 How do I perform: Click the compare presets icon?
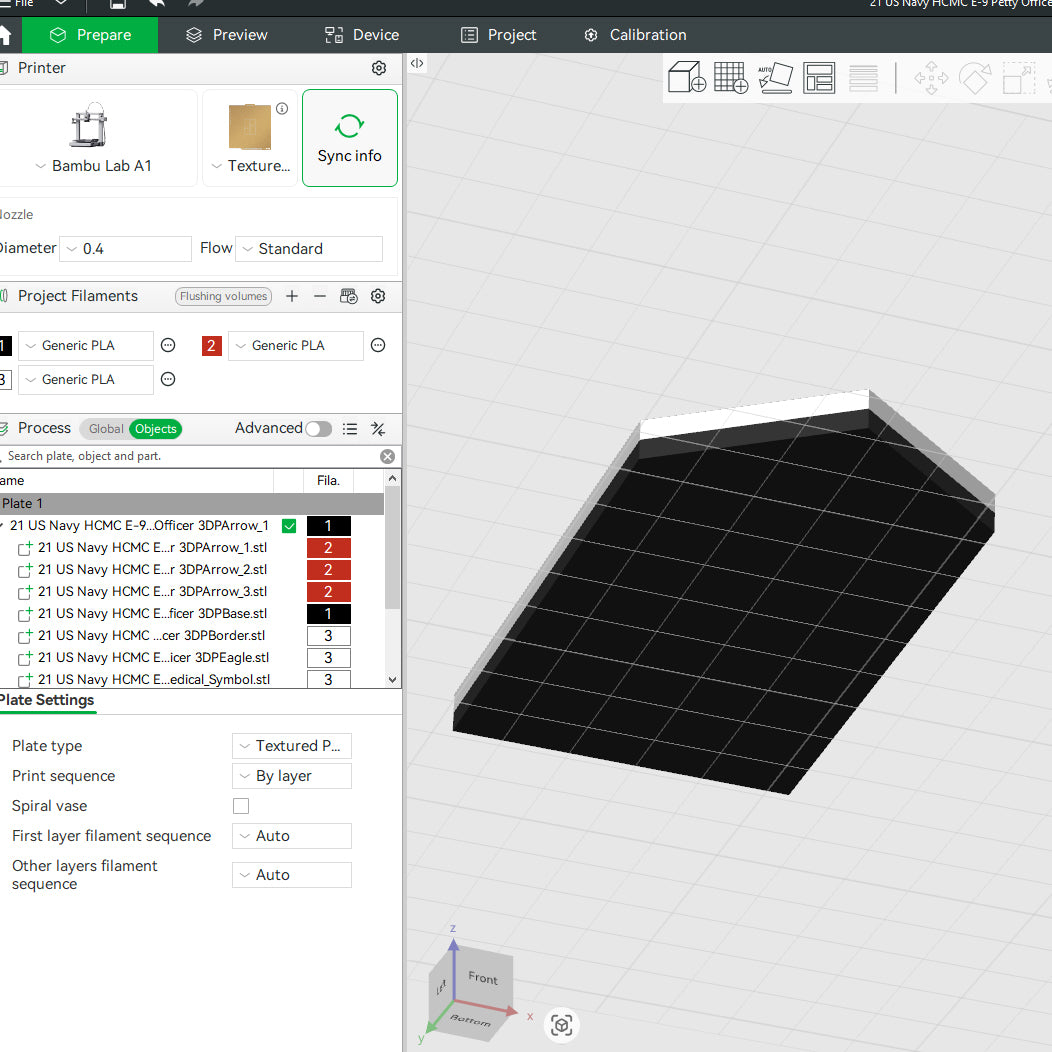point(378,429)
